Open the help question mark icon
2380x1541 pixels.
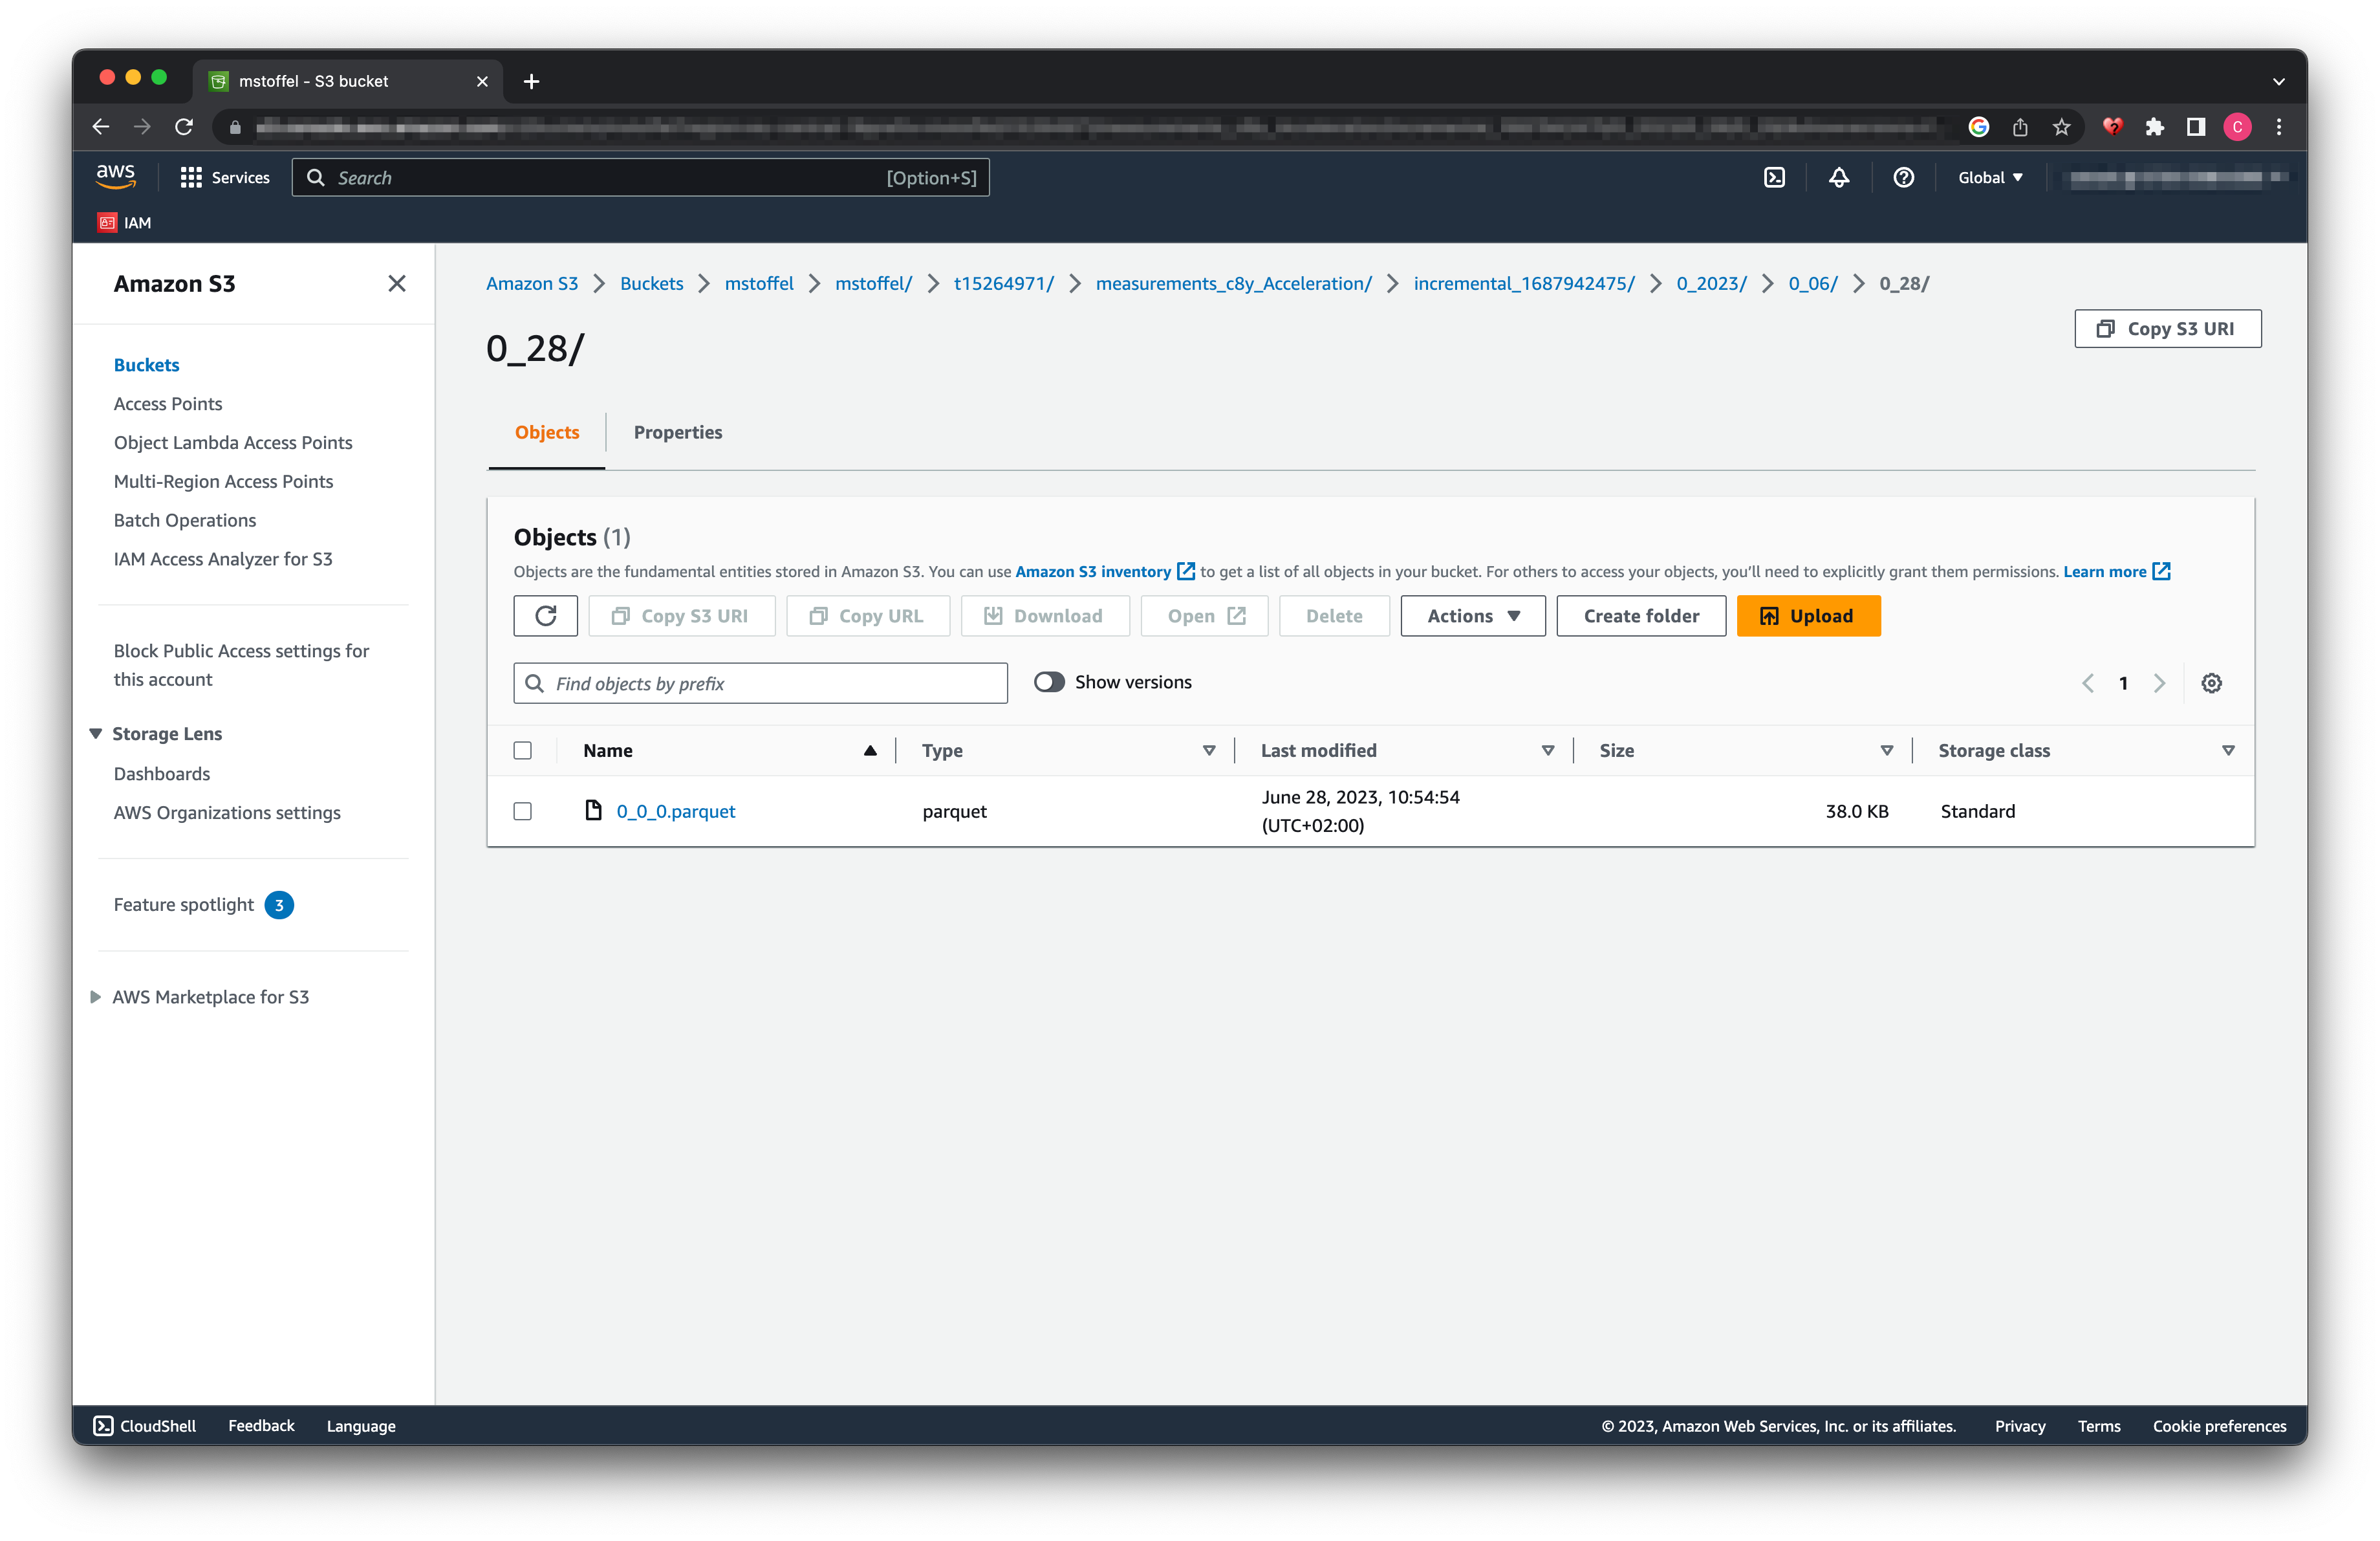tap(1903, 177)
